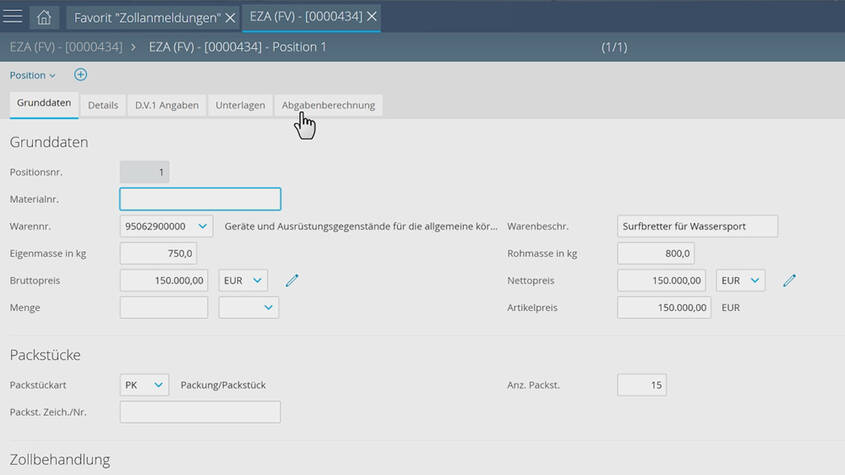Select the Unterlagen tab
This screenshot has height=475, width=845.
point(240,105)
